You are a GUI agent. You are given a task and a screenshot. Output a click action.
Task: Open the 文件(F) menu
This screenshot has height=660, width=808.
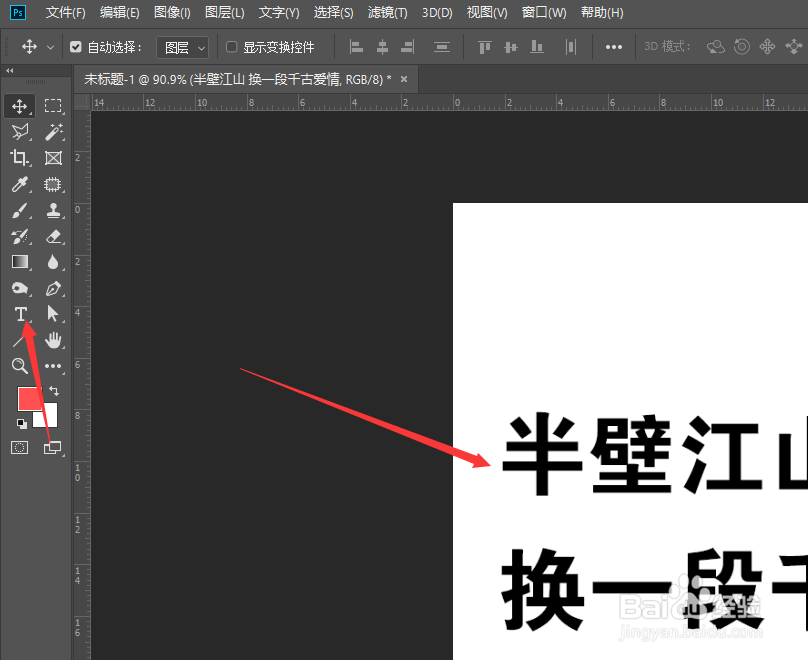[x=65, y=12]
